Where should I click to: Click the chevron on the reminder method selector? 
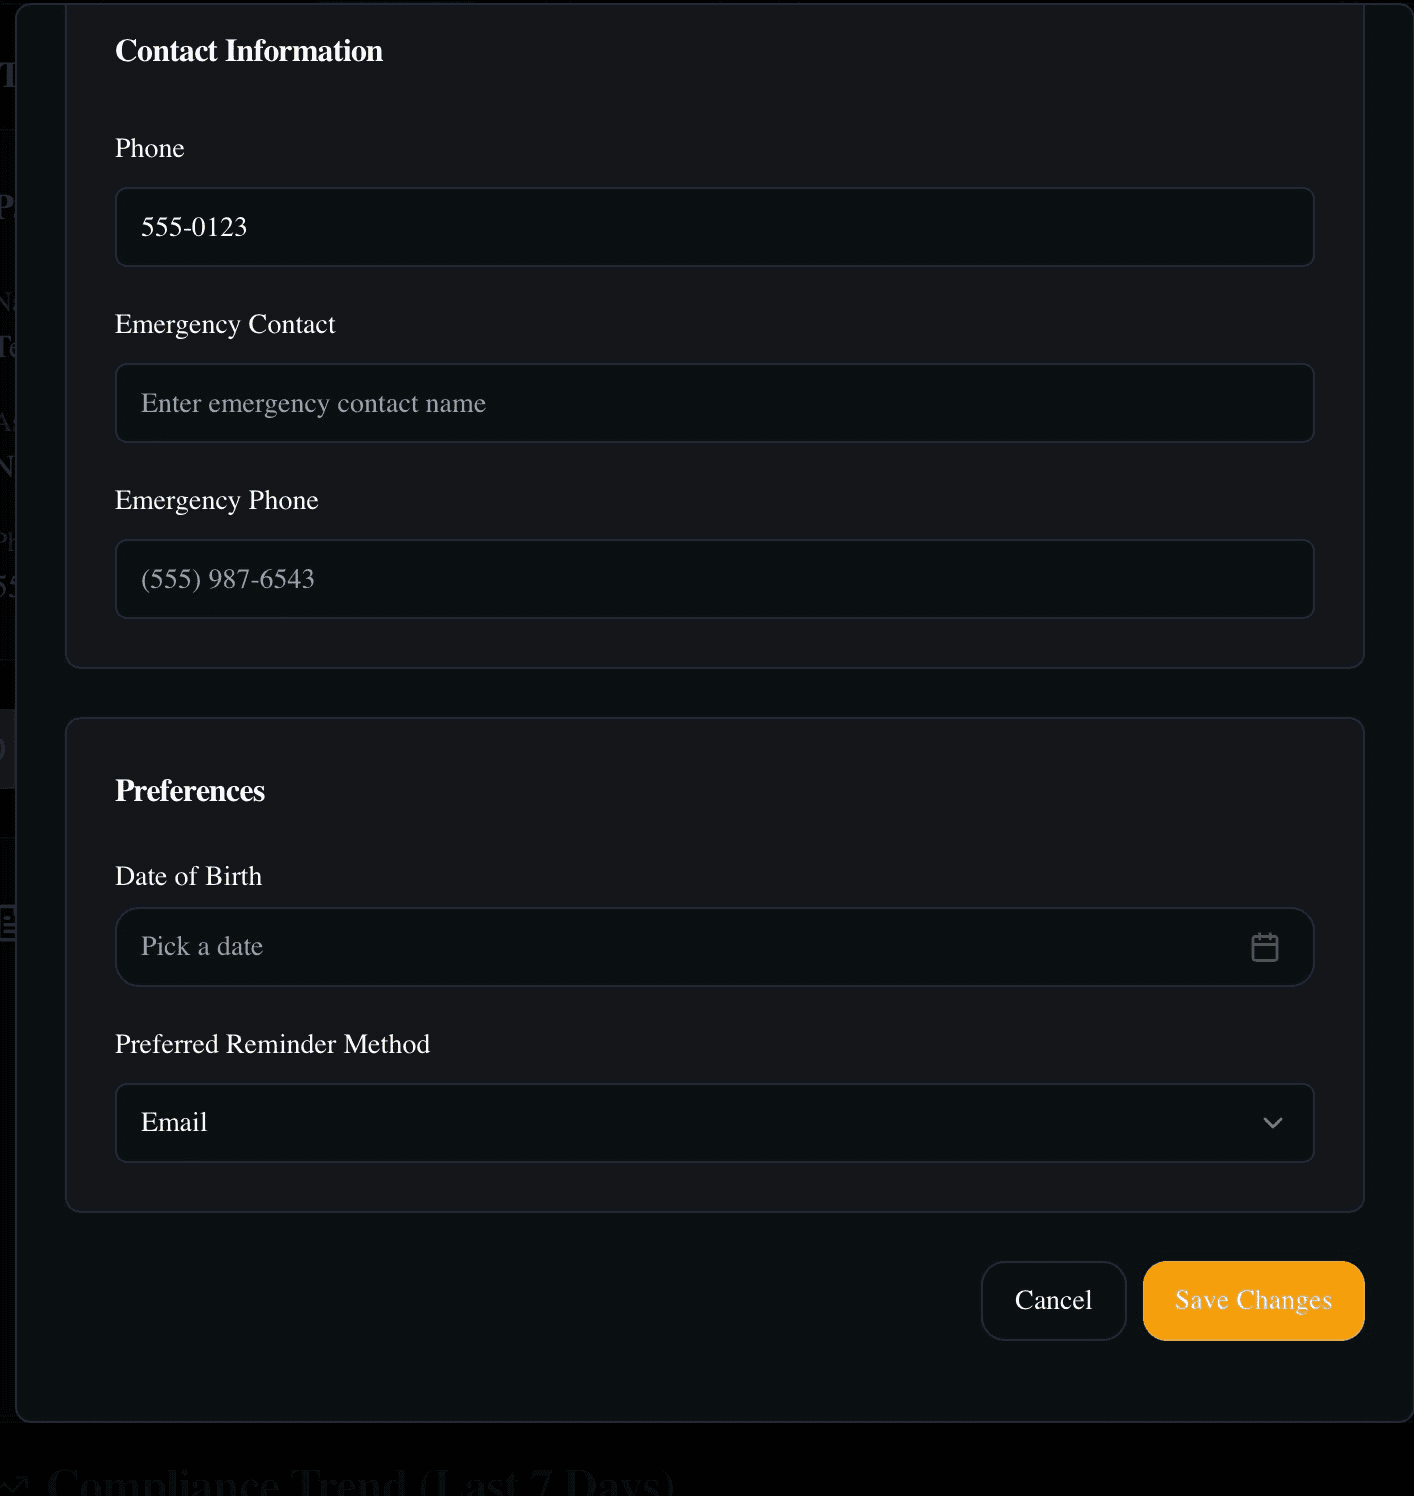tap(1272, 1123)
